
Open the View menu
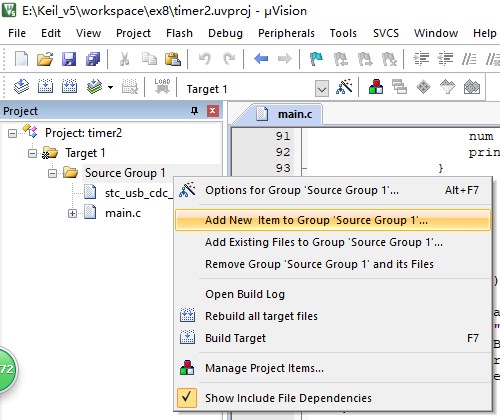coord(88,33)
